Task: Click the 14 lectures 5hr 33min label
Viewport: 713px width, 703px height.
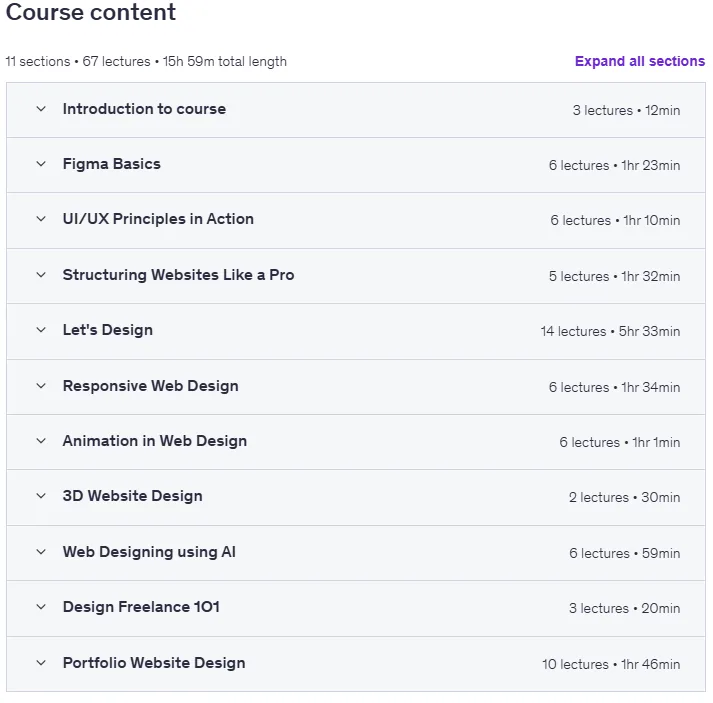Action: point(610,331)
